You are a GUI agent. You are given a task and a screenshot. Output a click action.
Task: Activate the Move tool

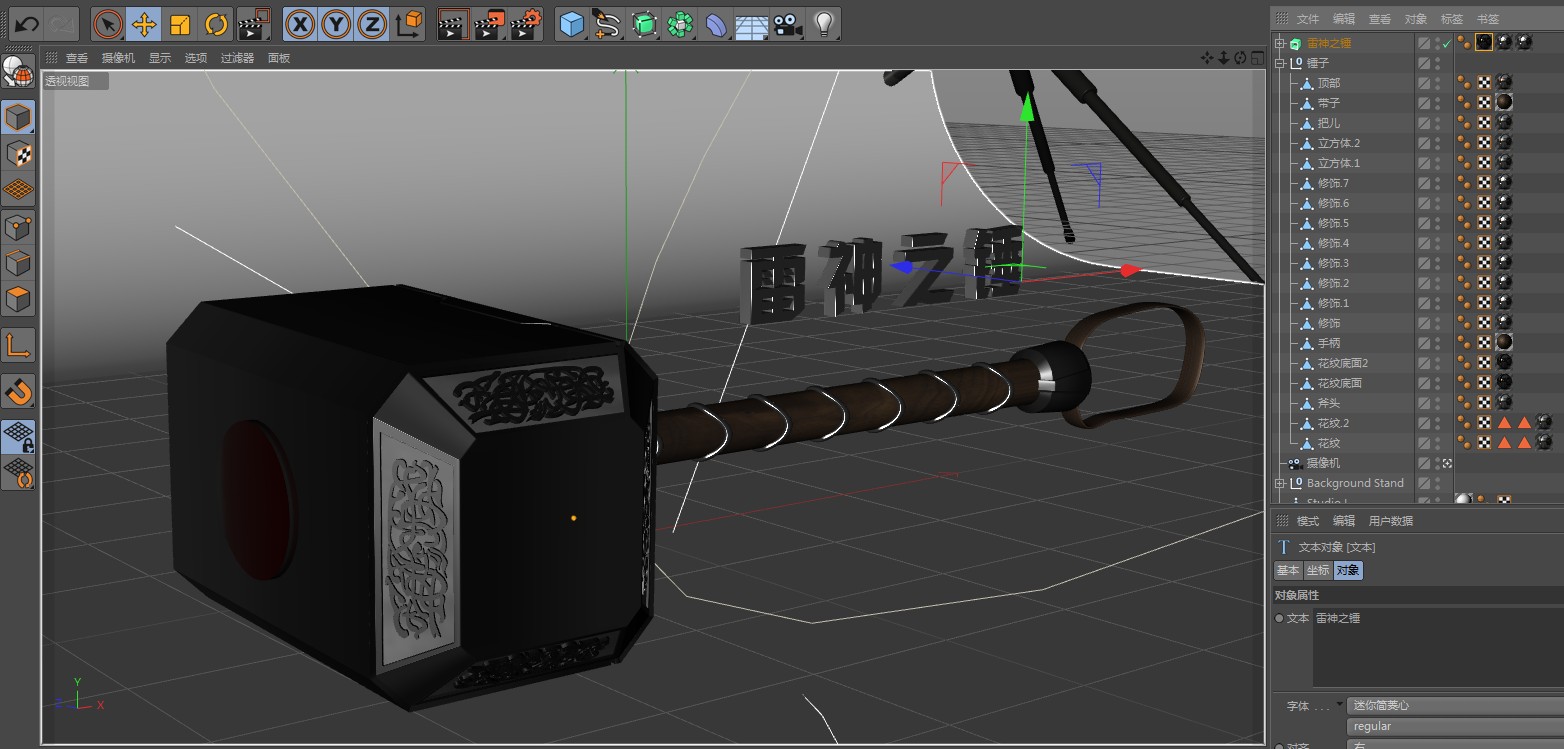tap(144, 23)
